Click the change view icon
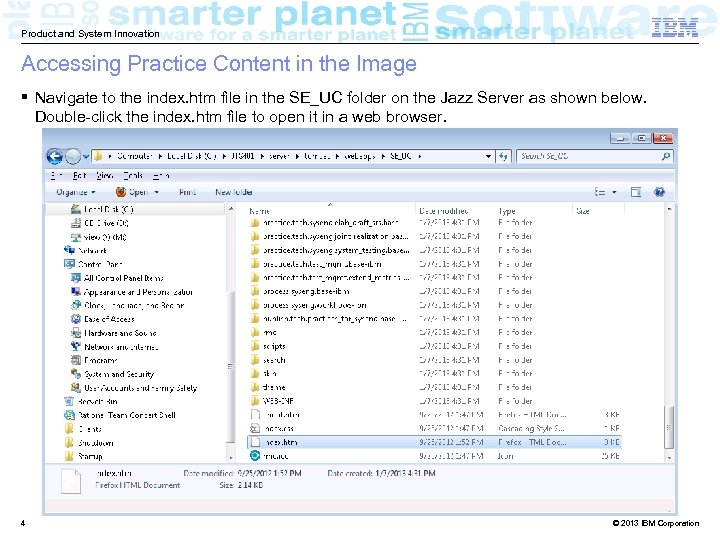This screenshot has height=540, width=720. click(600, 192)
